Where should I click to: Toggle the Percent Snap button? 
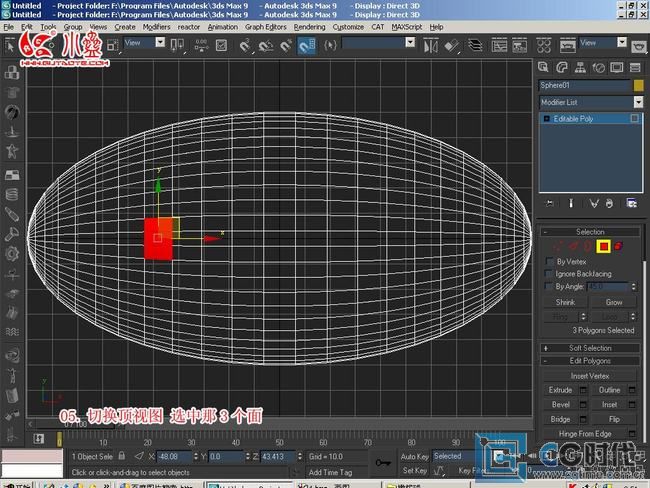coord(286,45)
